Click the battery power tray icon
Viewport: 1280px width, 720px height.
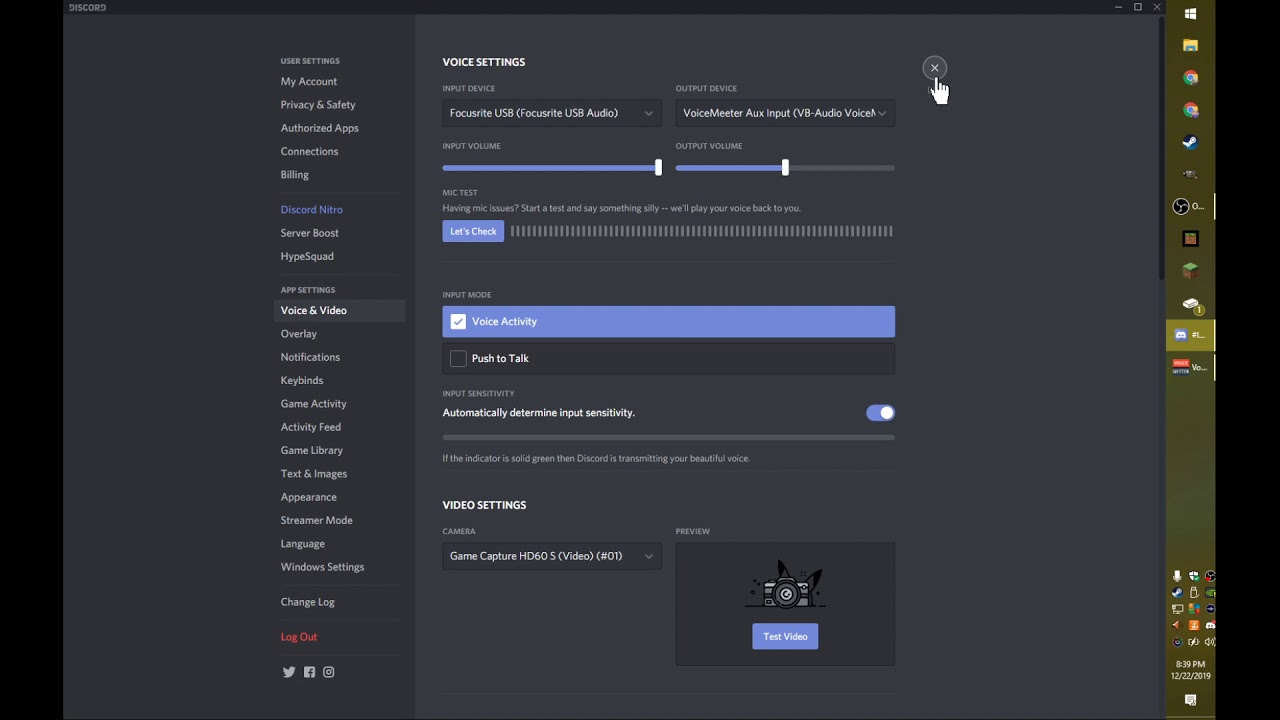[x=1194, y=642]
